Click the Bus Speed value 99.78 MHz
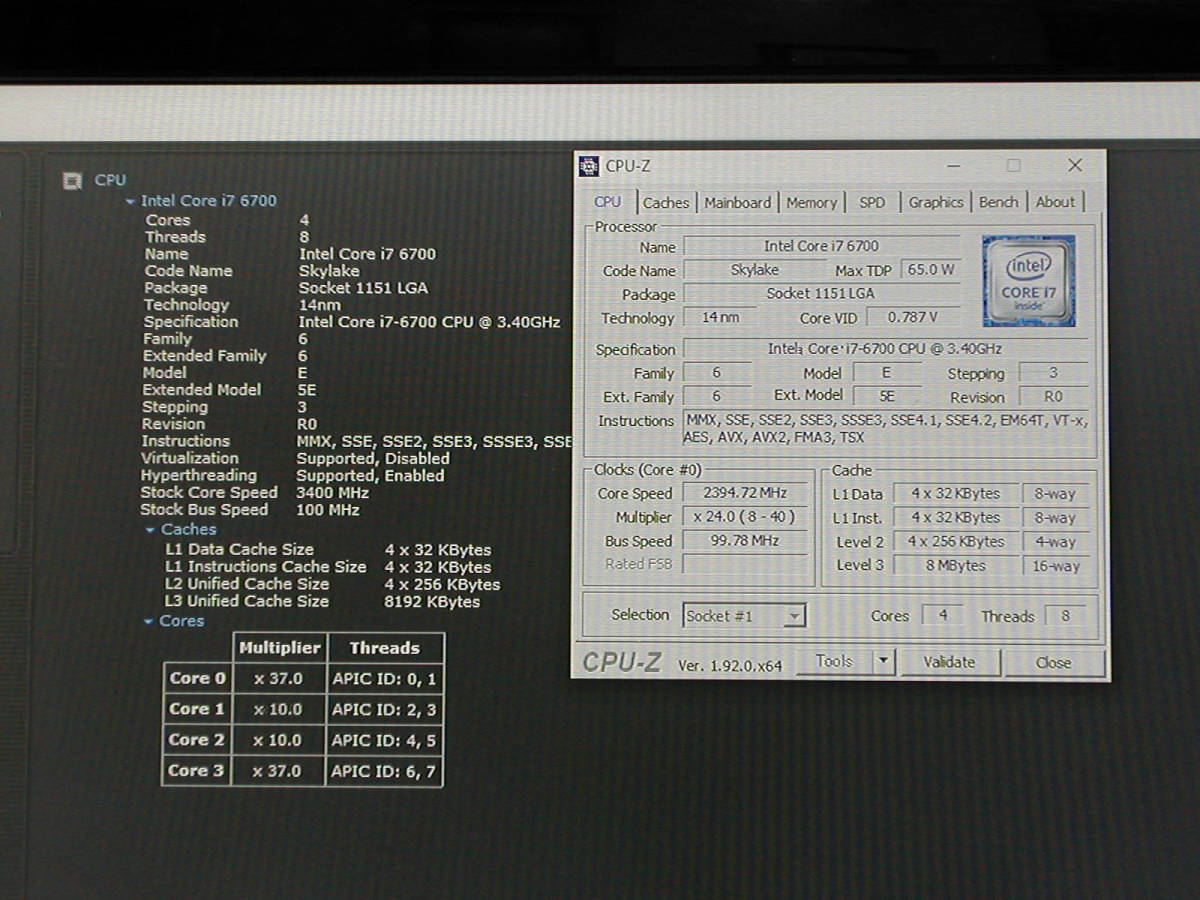 (746, 541)
